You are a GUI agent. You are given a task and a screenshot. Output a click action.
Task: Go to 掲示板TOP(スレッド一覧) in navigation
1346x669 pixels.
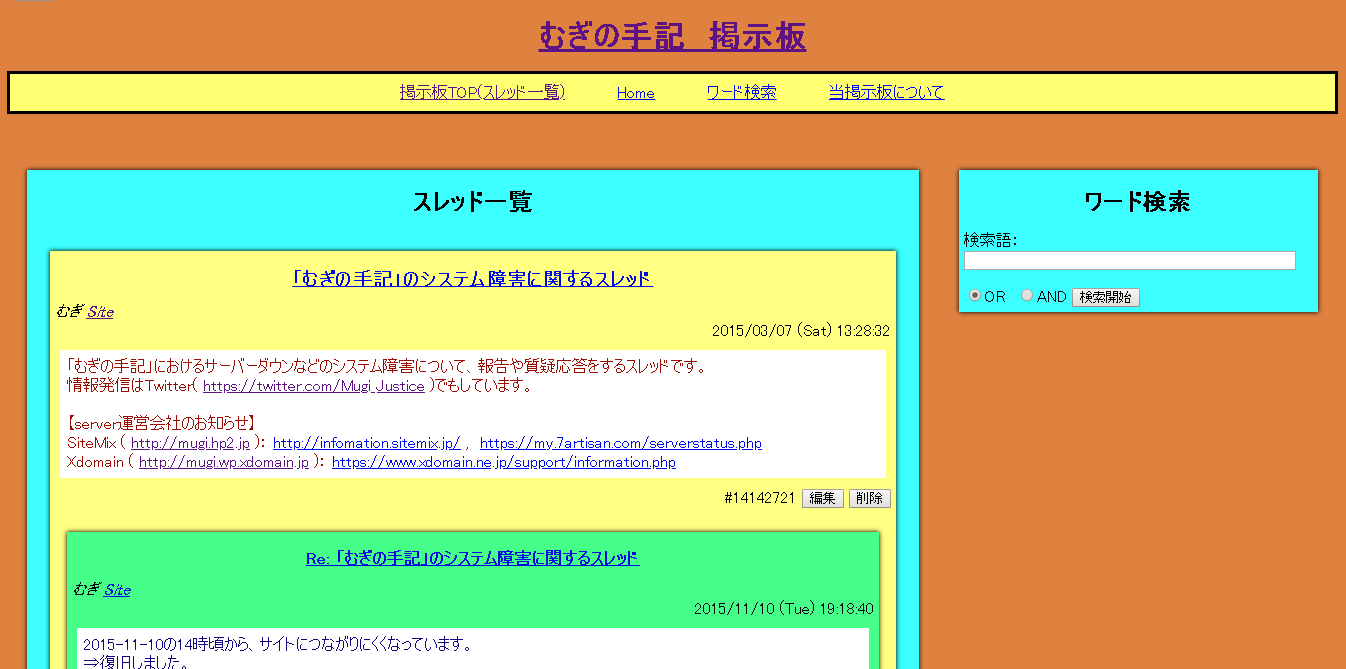(x=482, y=93)
